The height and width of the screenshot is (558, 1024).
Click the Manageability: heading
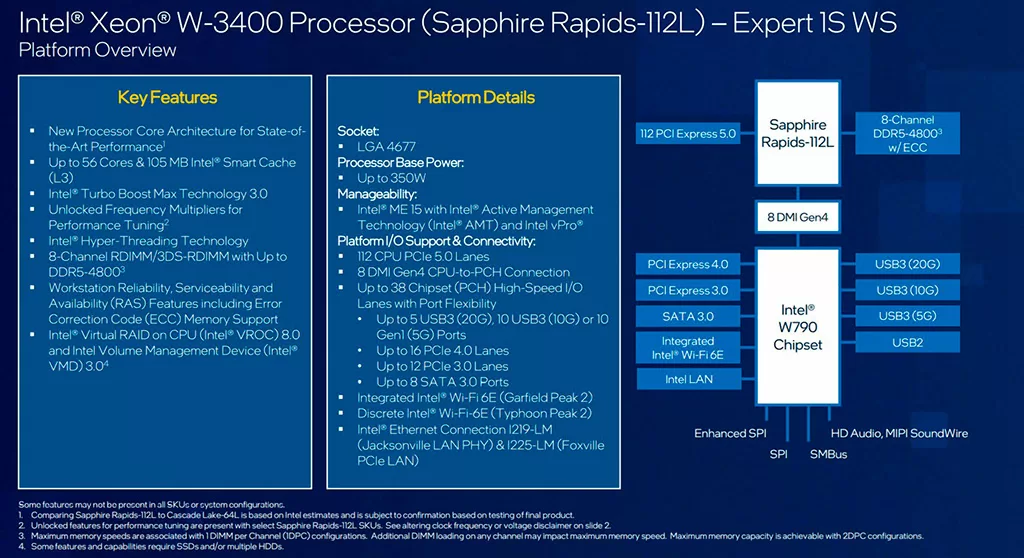377,193
